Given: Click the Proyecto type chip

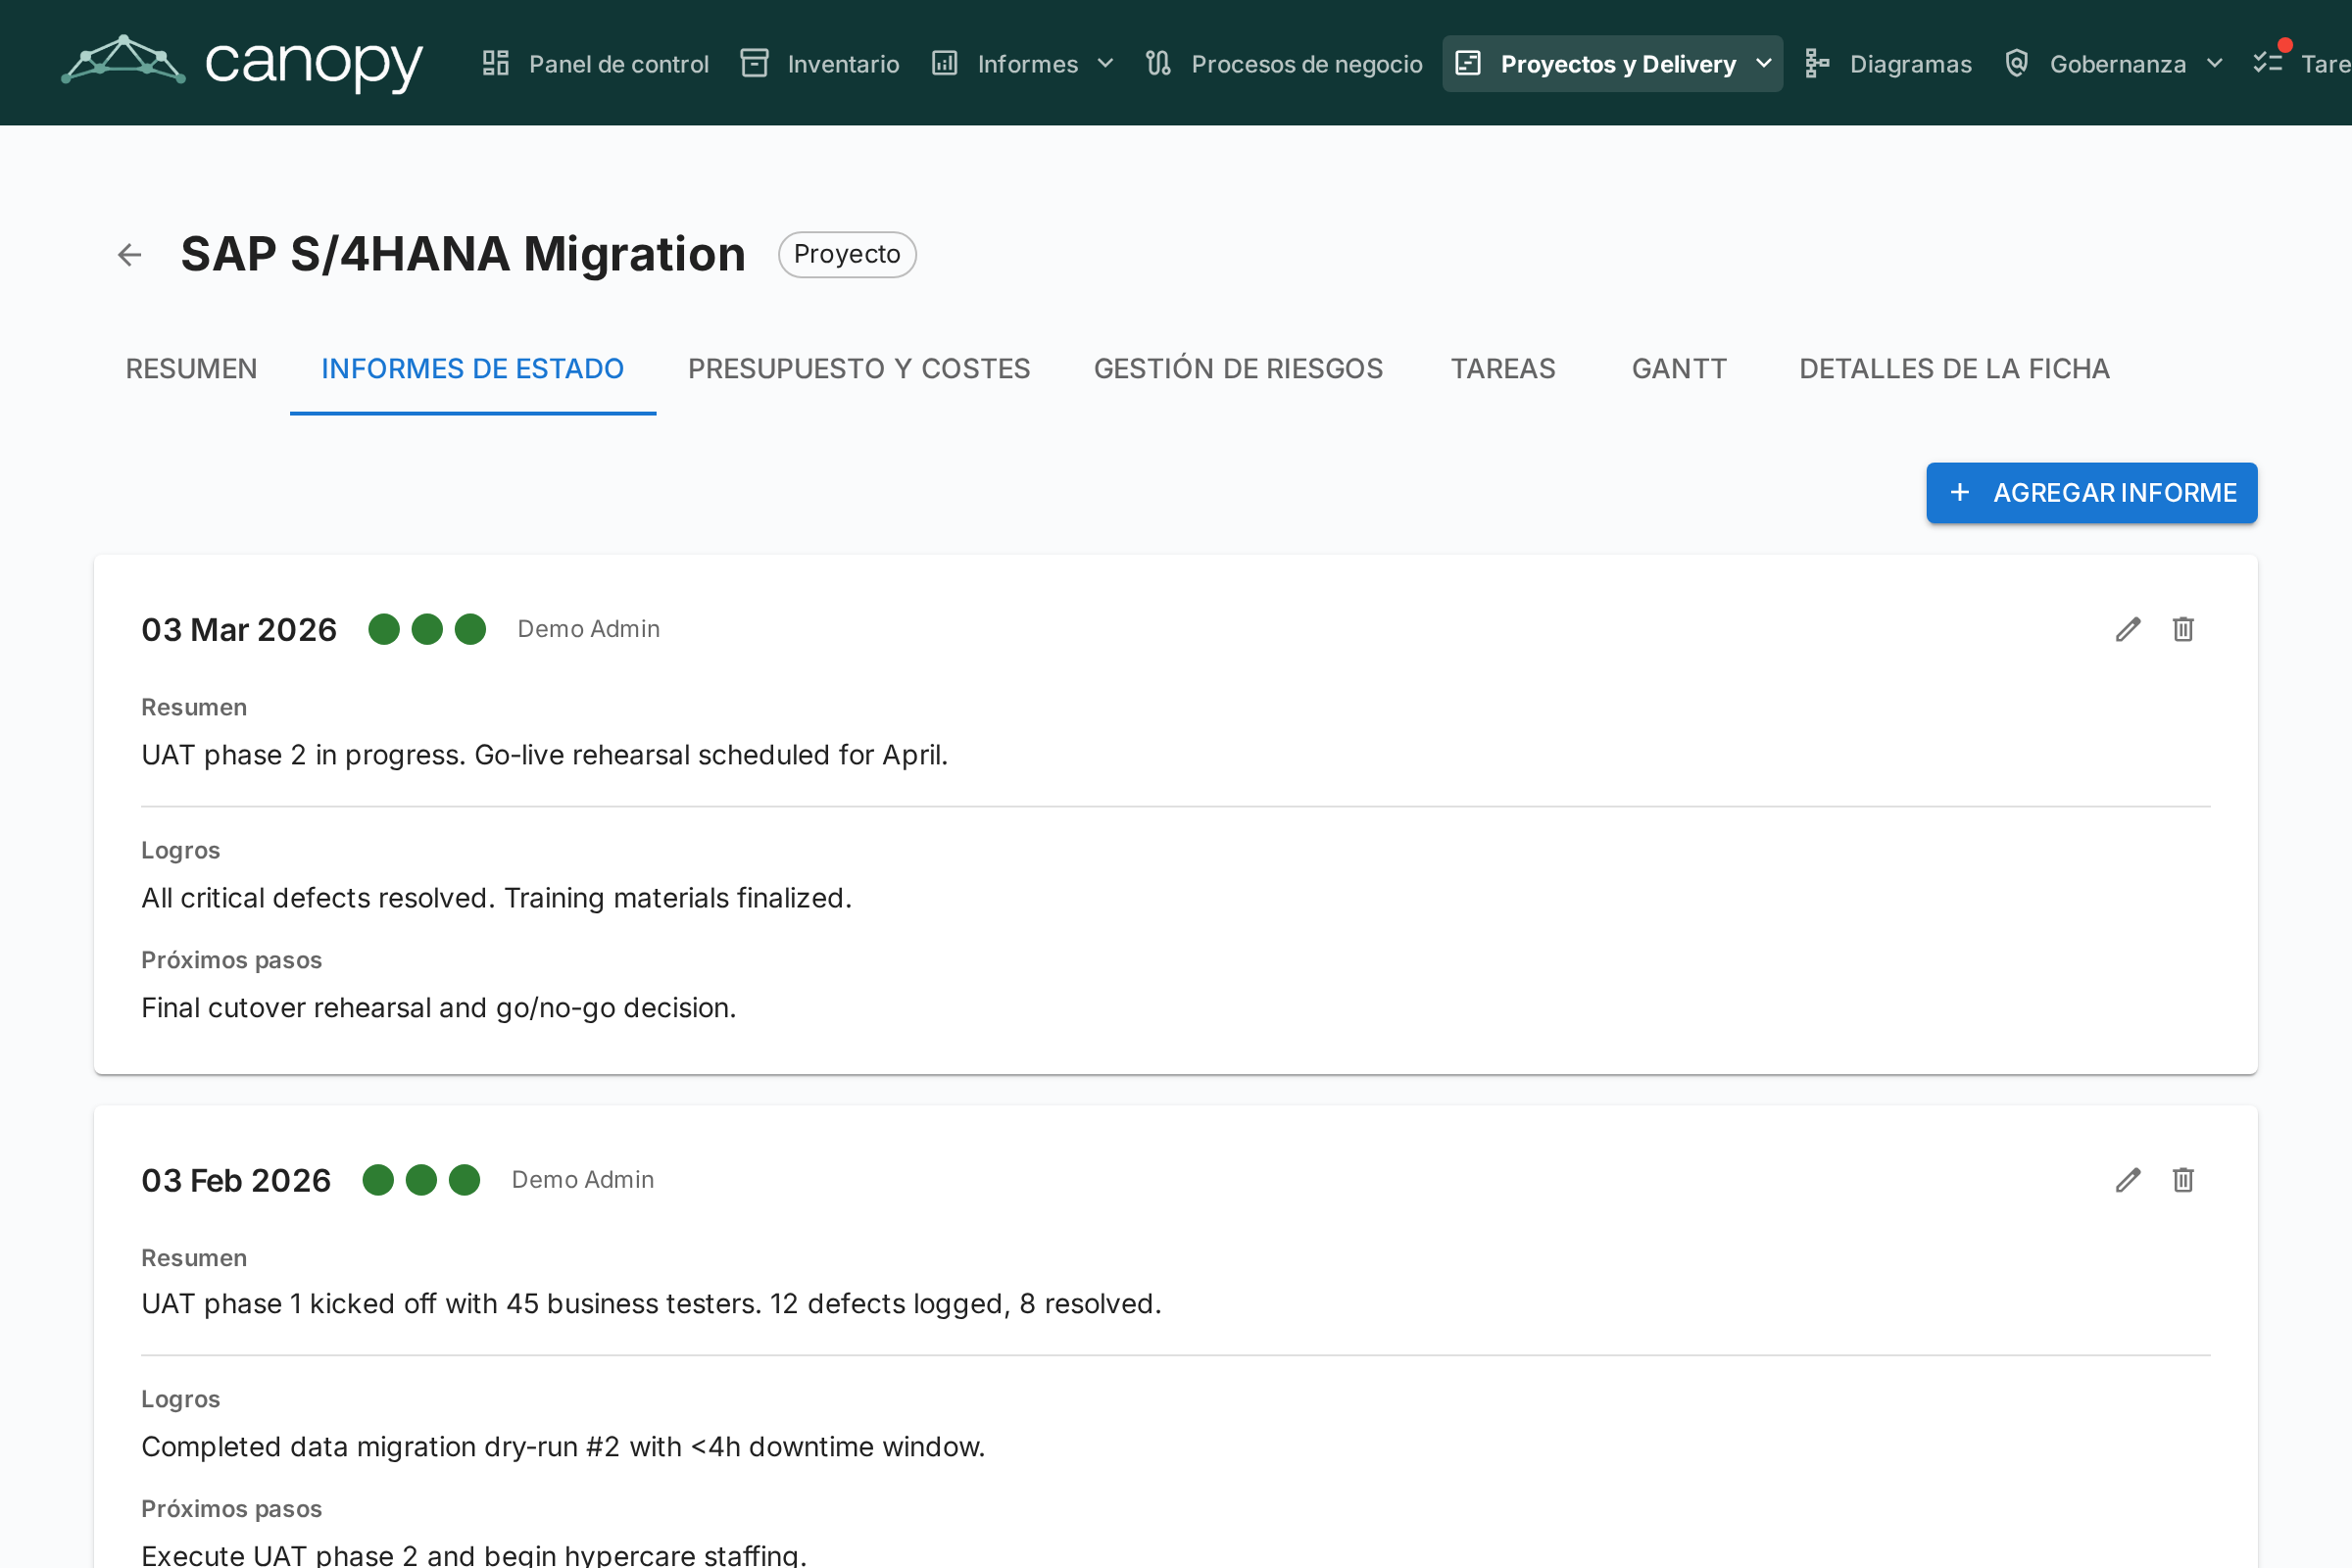Looking at the screenshot, I should pyautogui.click(x=847, y=254).
